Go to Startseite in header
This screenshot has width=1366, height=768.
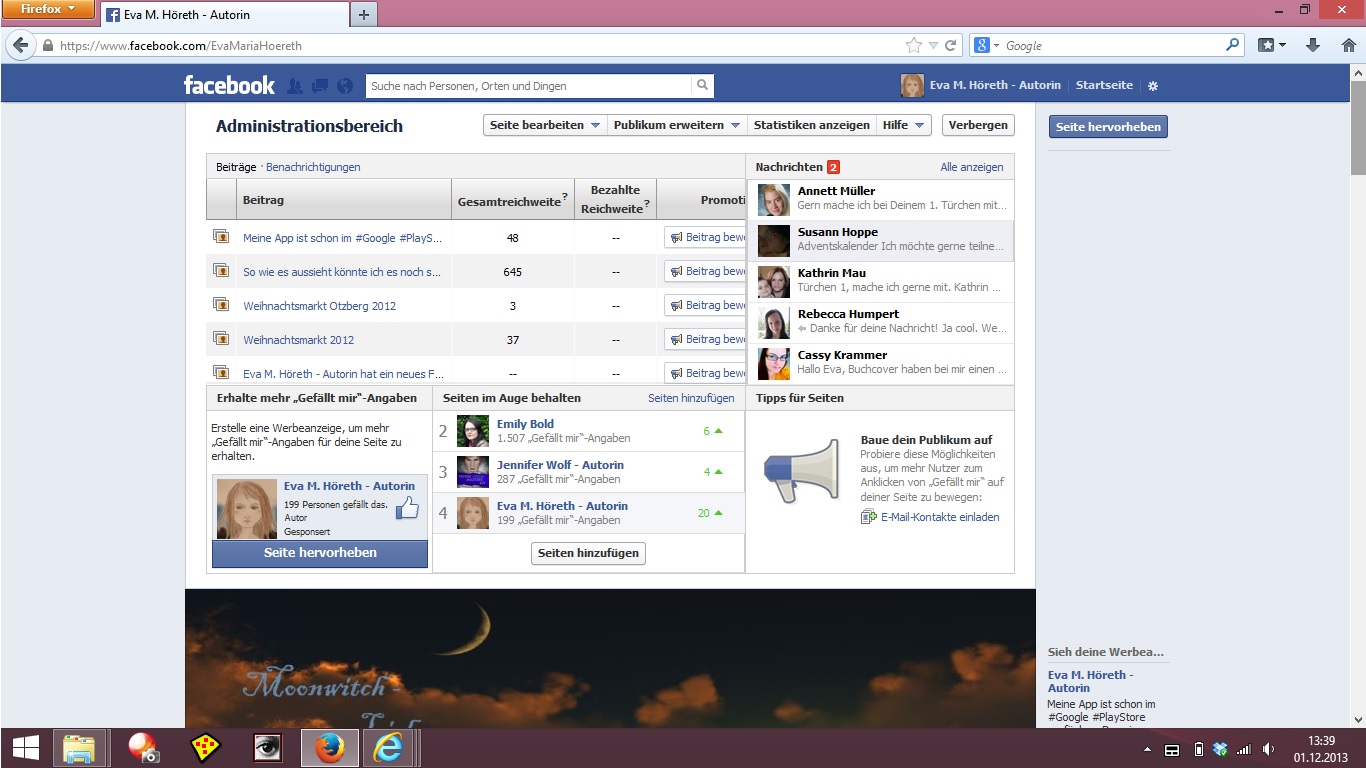[1104, 85]
